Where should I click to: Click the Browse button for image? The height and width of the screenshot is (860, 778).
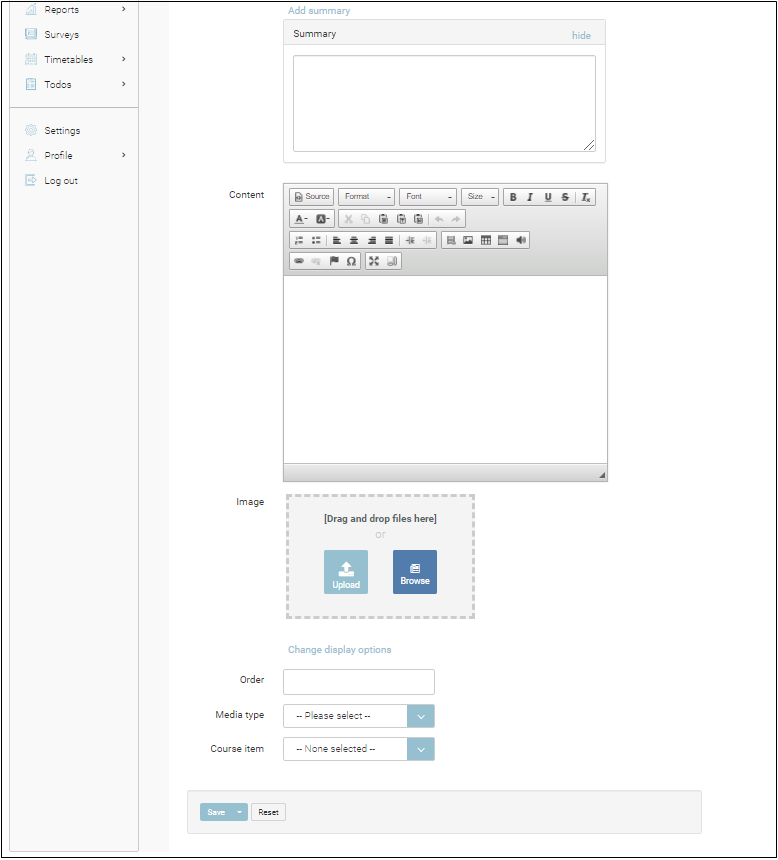pyautogui.click(x=414, y=572)
